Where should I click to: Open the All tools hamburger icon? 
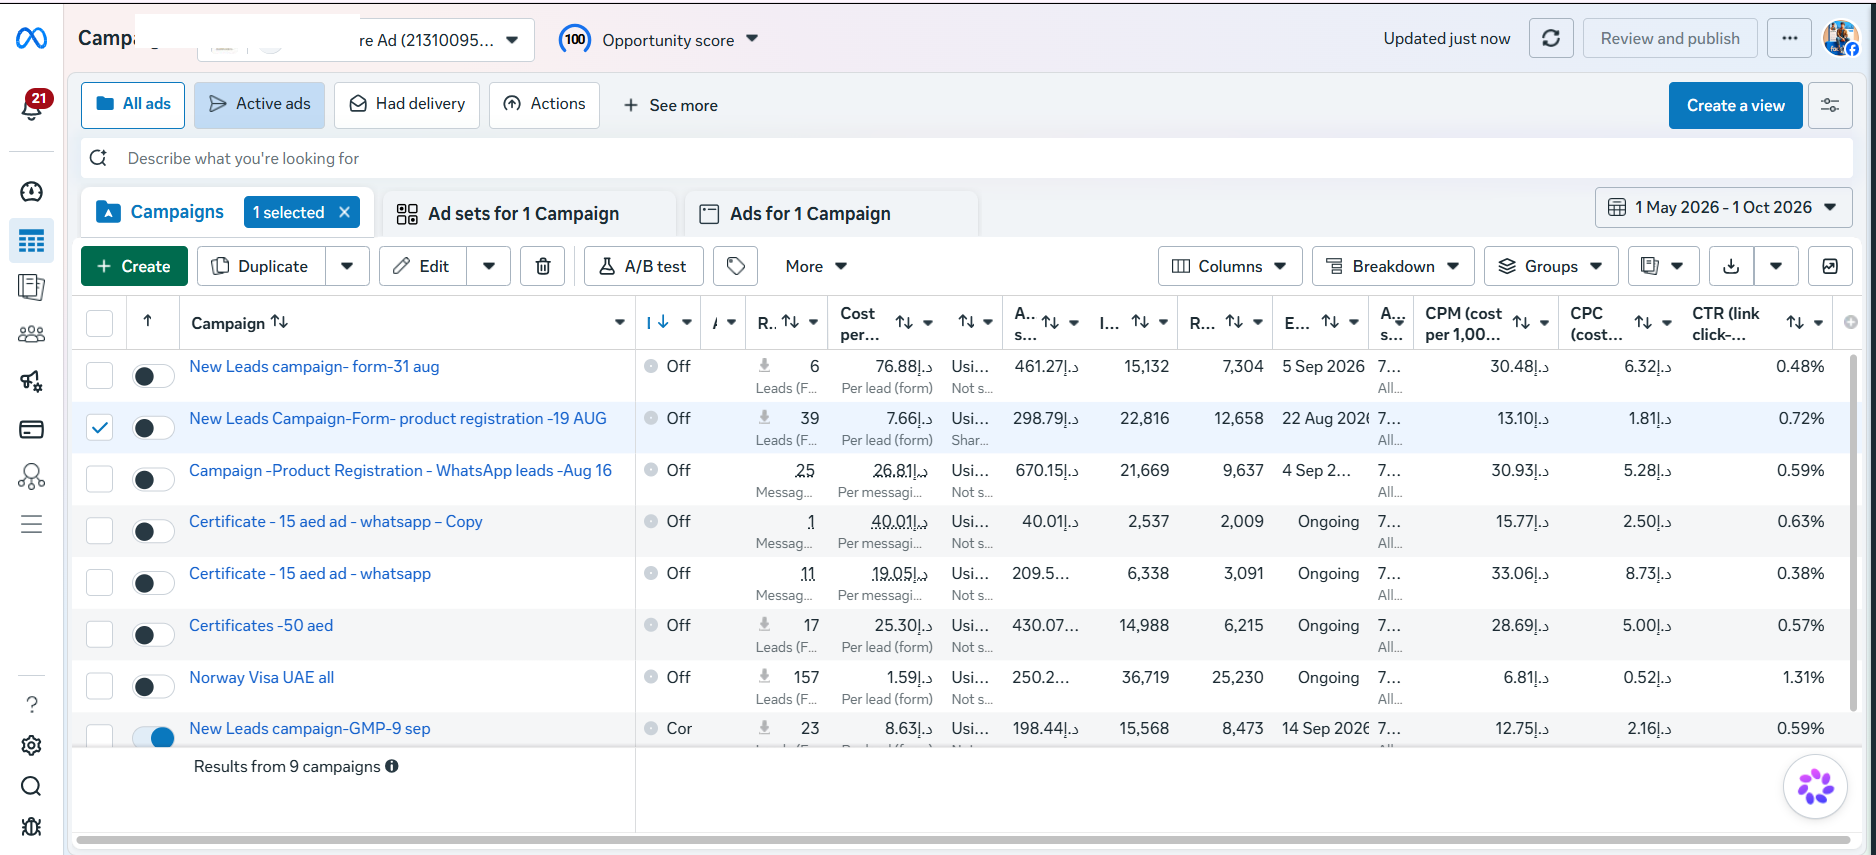pyautogui.click(x=31, y=525)
